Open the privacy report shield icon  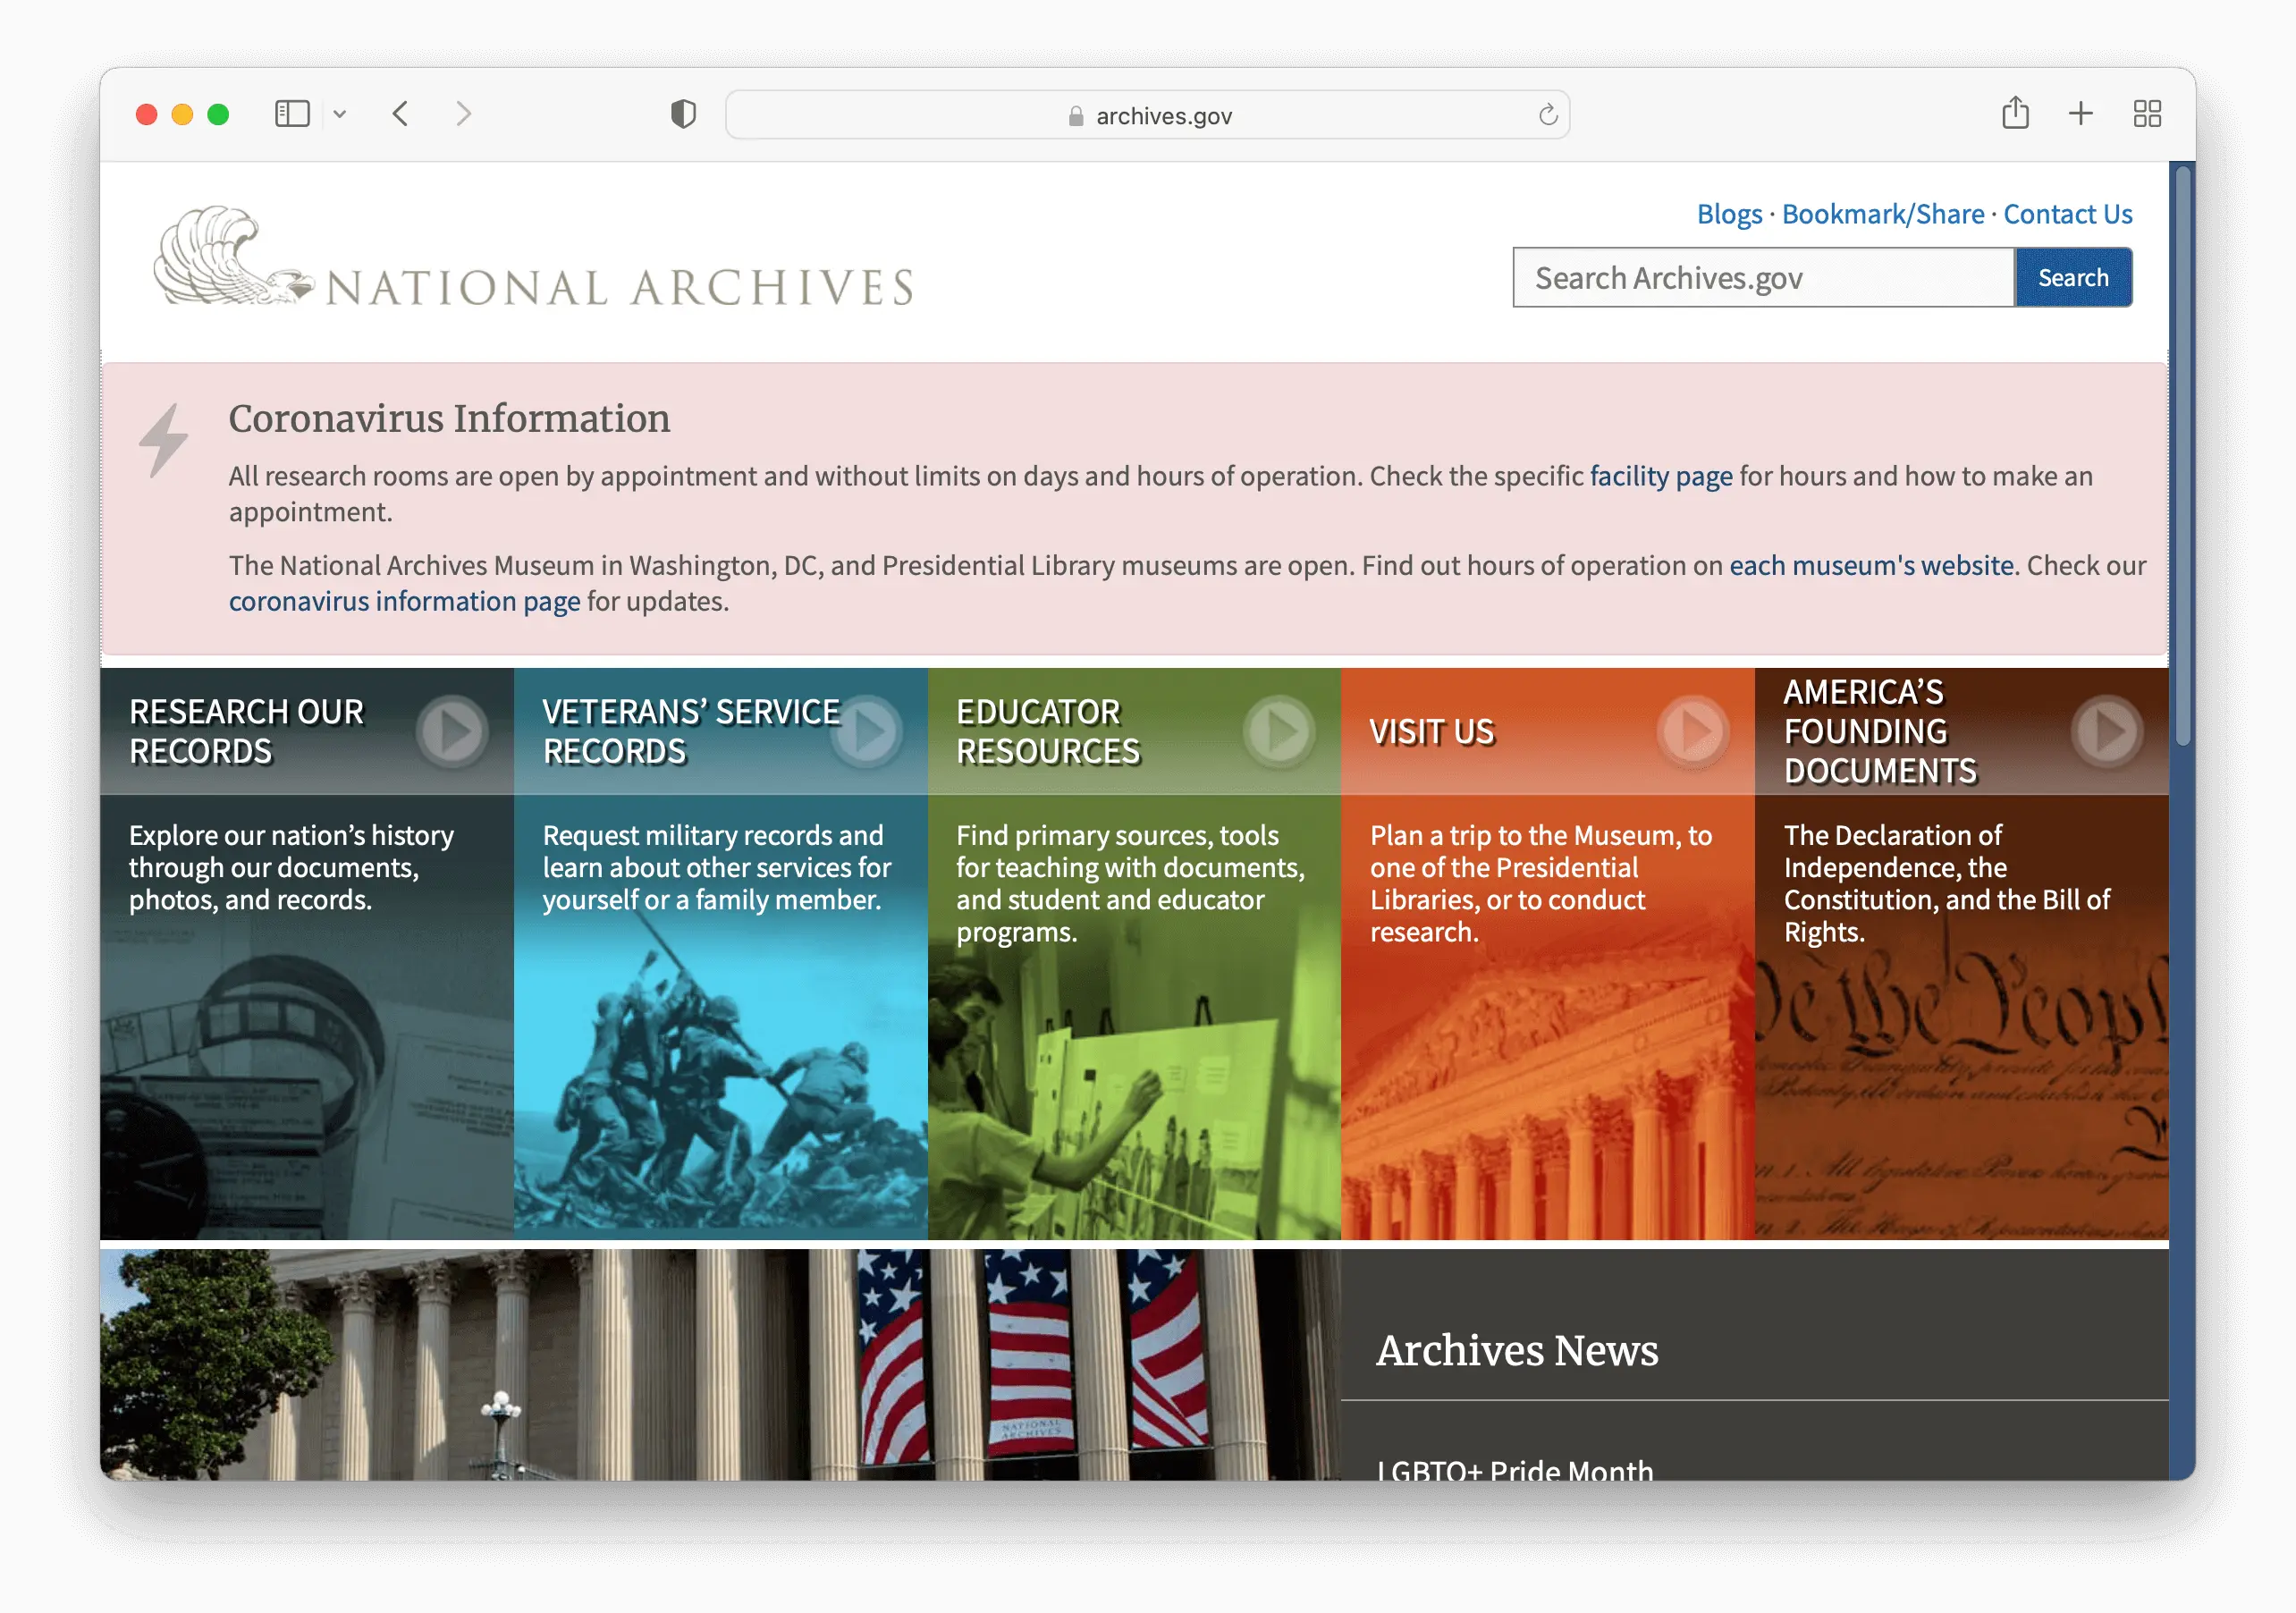pos(683,114)
